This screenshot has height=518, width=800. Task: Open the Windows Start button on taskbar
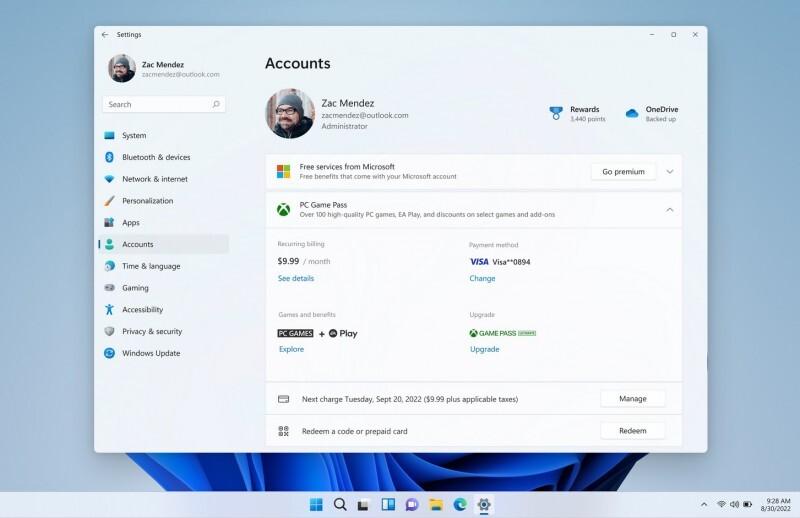pos(316,505)
